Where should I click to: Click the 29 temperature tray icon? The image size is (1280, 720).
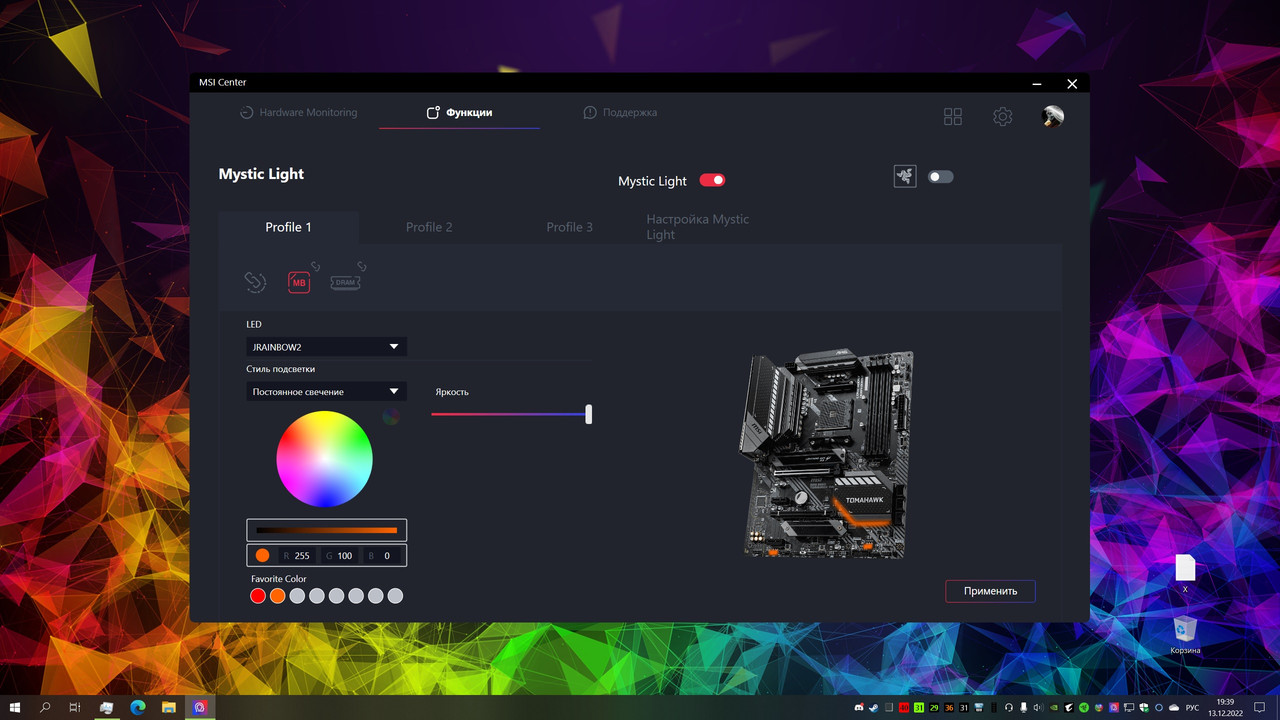pyautogui.click(x=934, y=708)
